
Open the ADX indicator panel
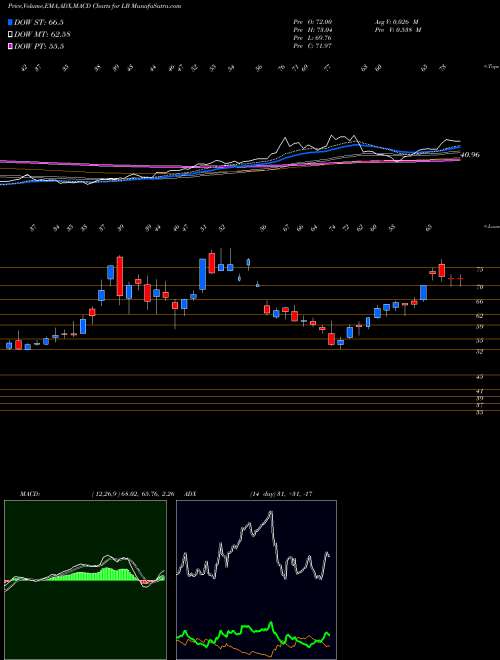click(x=256, y=580)
